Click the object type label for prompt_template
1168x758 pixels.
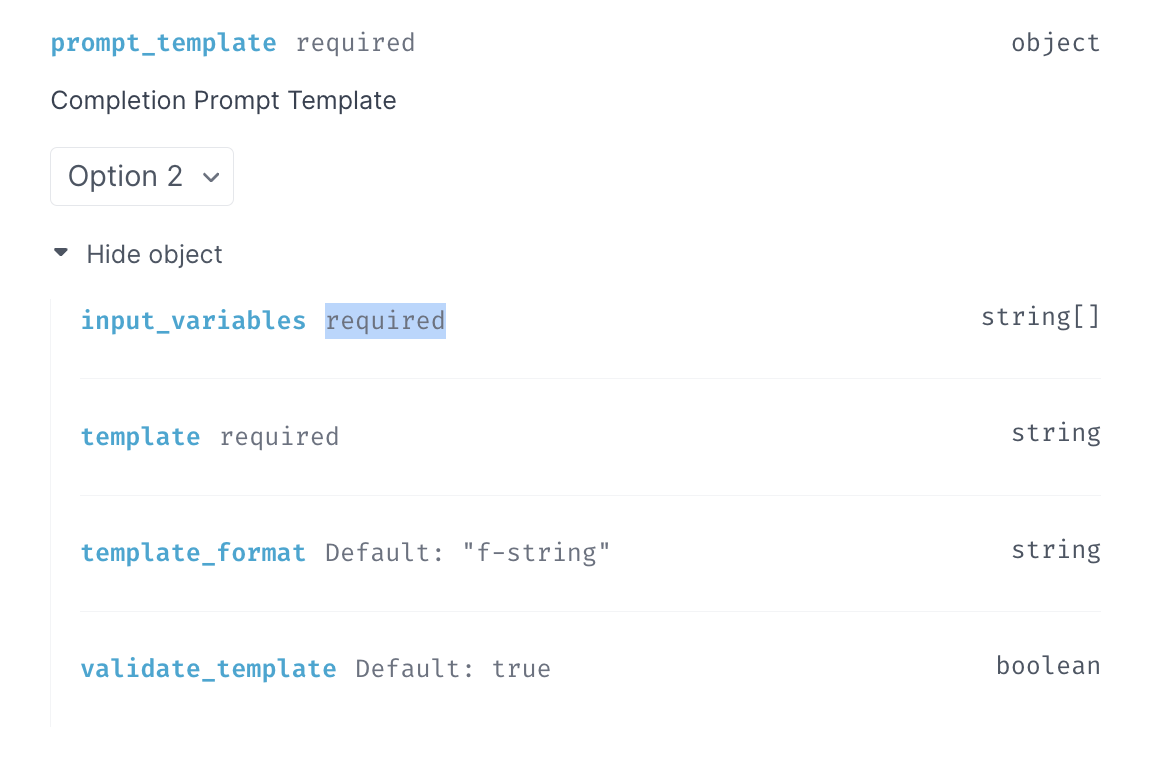(1056, 42)
